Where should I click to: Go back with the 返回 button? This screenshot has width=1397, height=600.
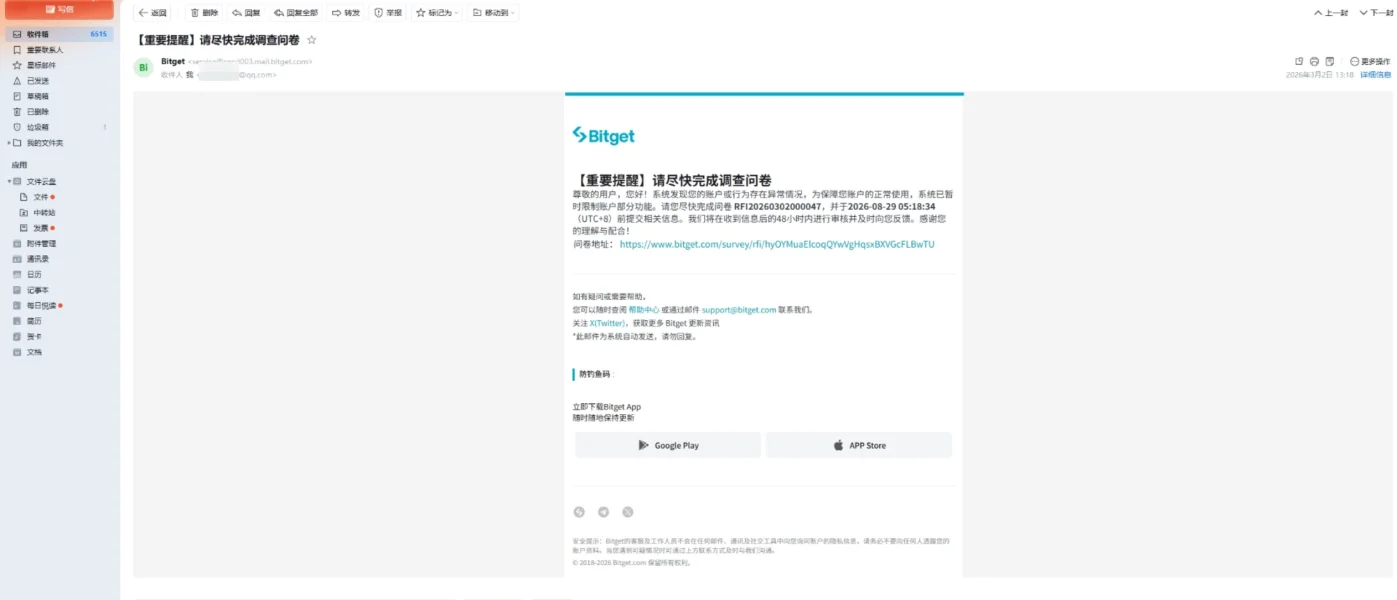pos(153,13)
